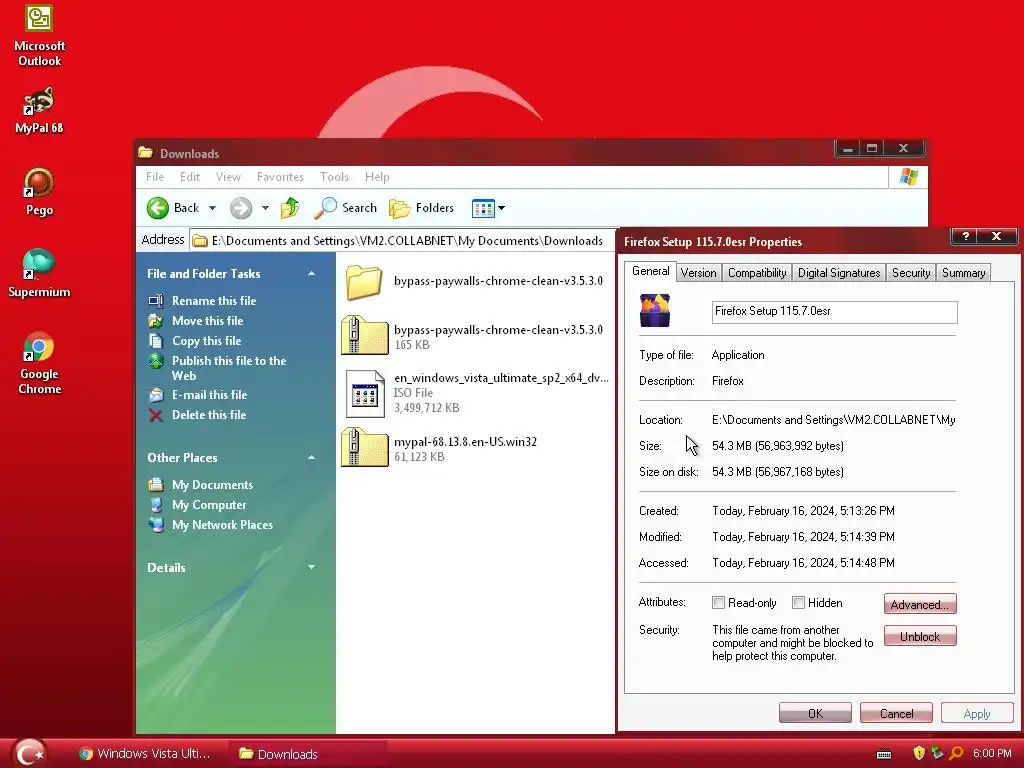Open the Views dropdown arrow
Image resolution: width=1024 pixels, height=768 pixels.
502,208
